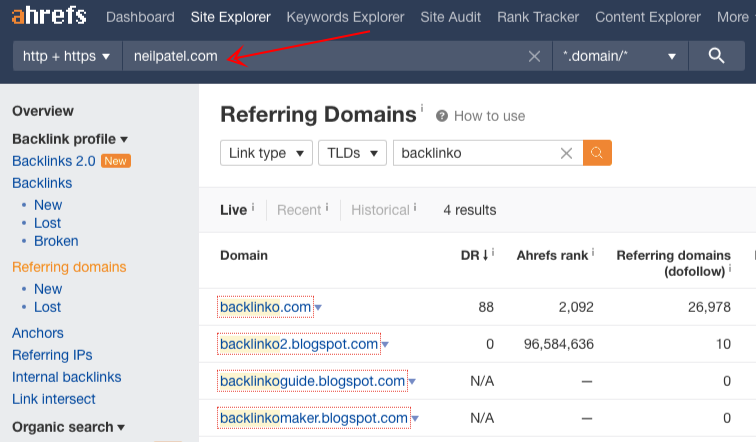Open the *.domain/* mode dropdown
This screenshot has height=442, width=756.
pos(620,56)
